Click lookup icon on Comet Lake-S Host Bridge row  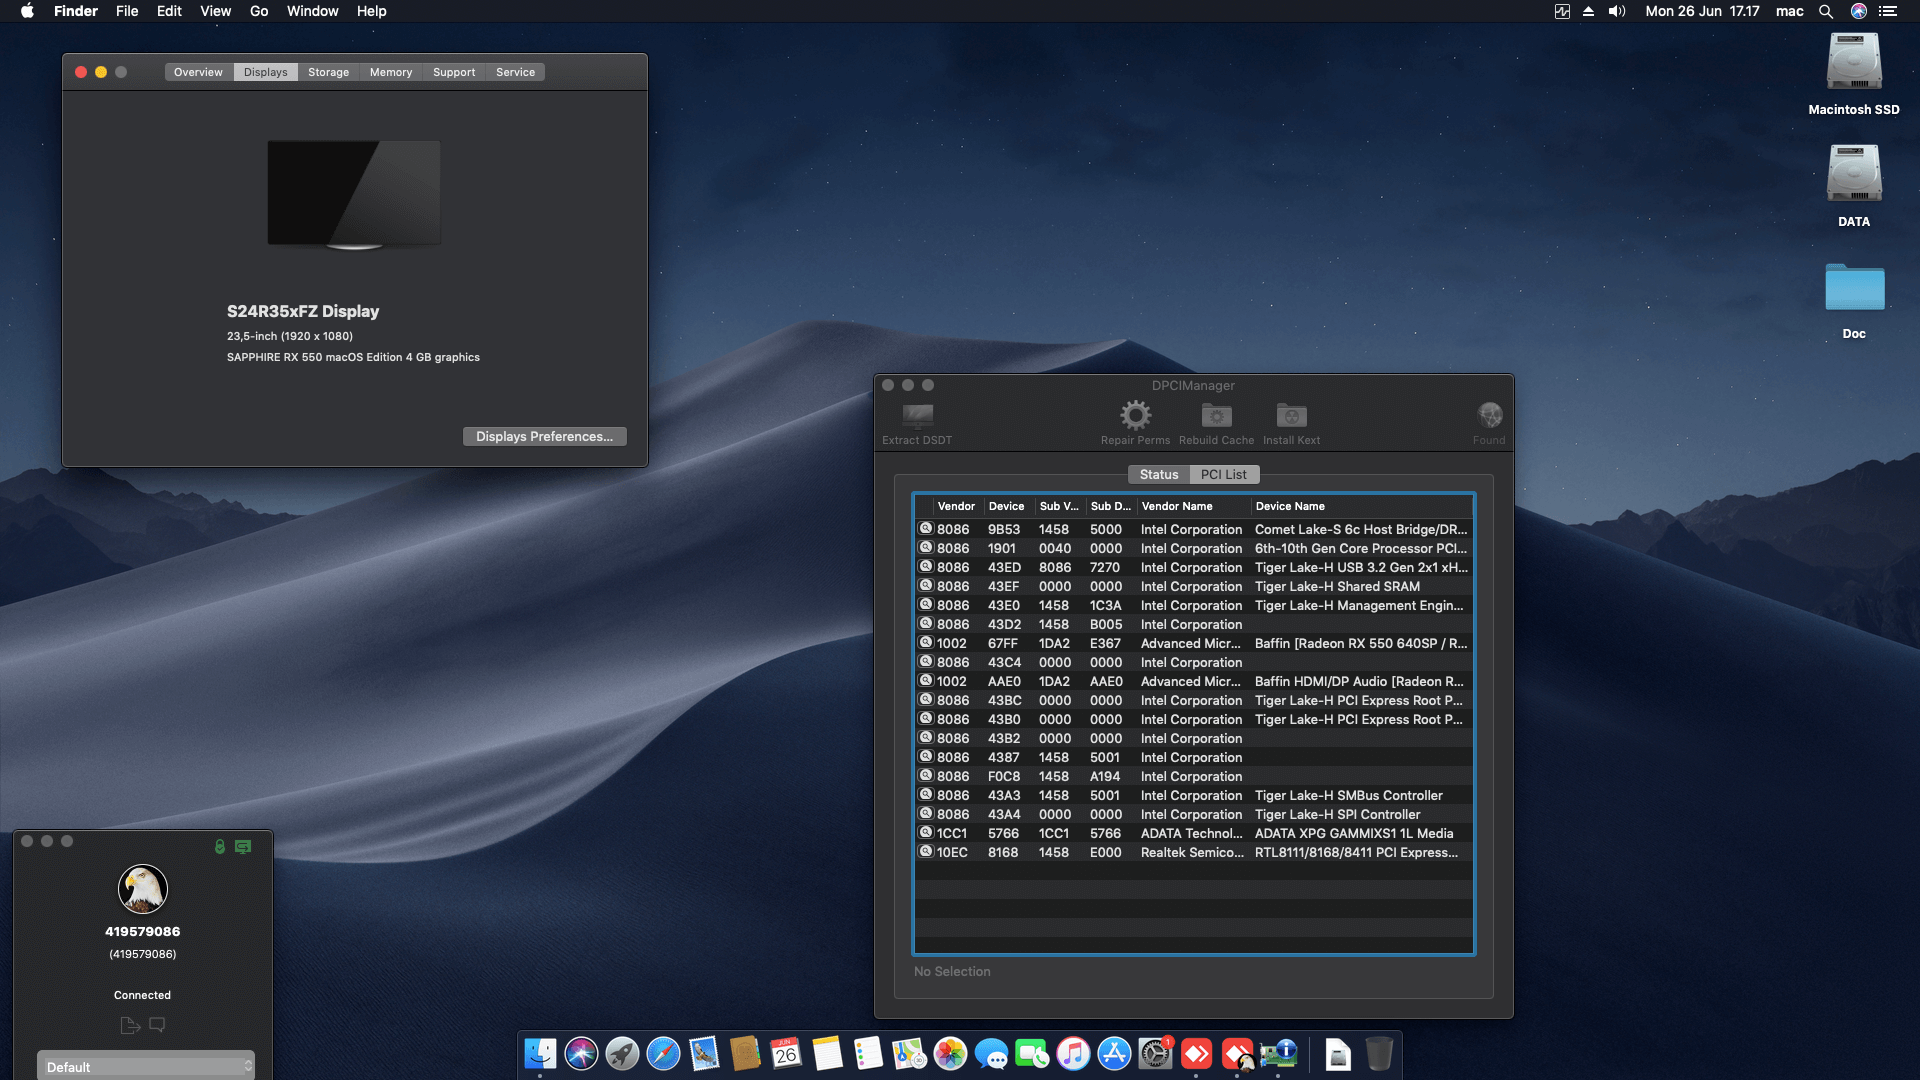pyautogui.click(x=926, y=529)
